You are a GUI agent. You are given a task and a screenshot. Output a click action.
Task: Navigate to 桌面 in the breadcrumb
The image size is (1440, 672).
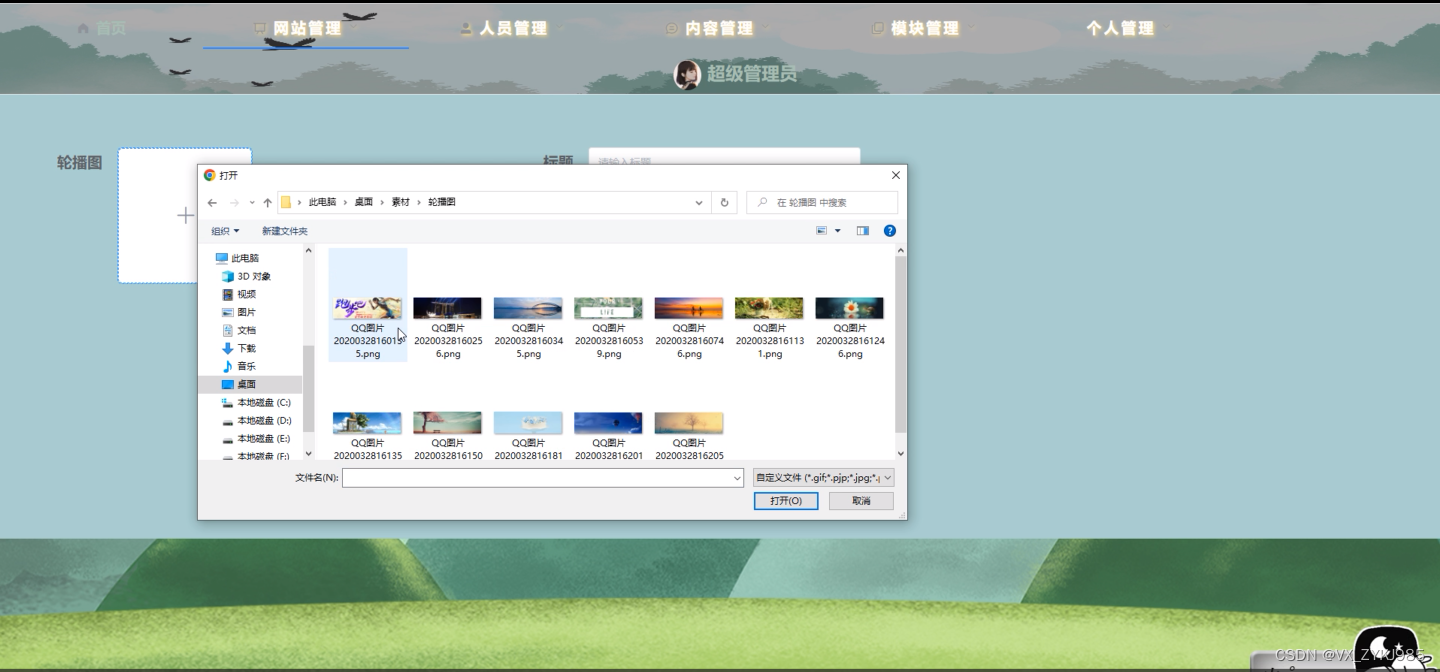[363, 202]
